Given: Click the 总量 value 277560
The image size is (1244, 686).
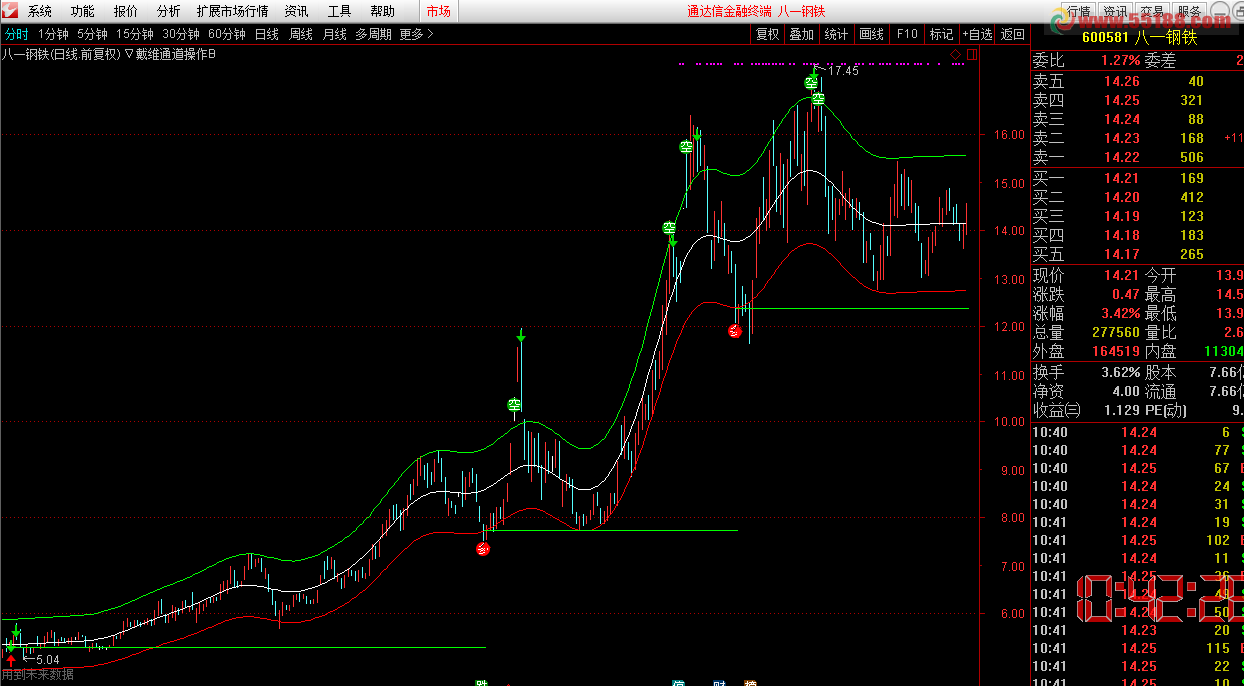Looking at the screenshot, I should point(1116,333).
